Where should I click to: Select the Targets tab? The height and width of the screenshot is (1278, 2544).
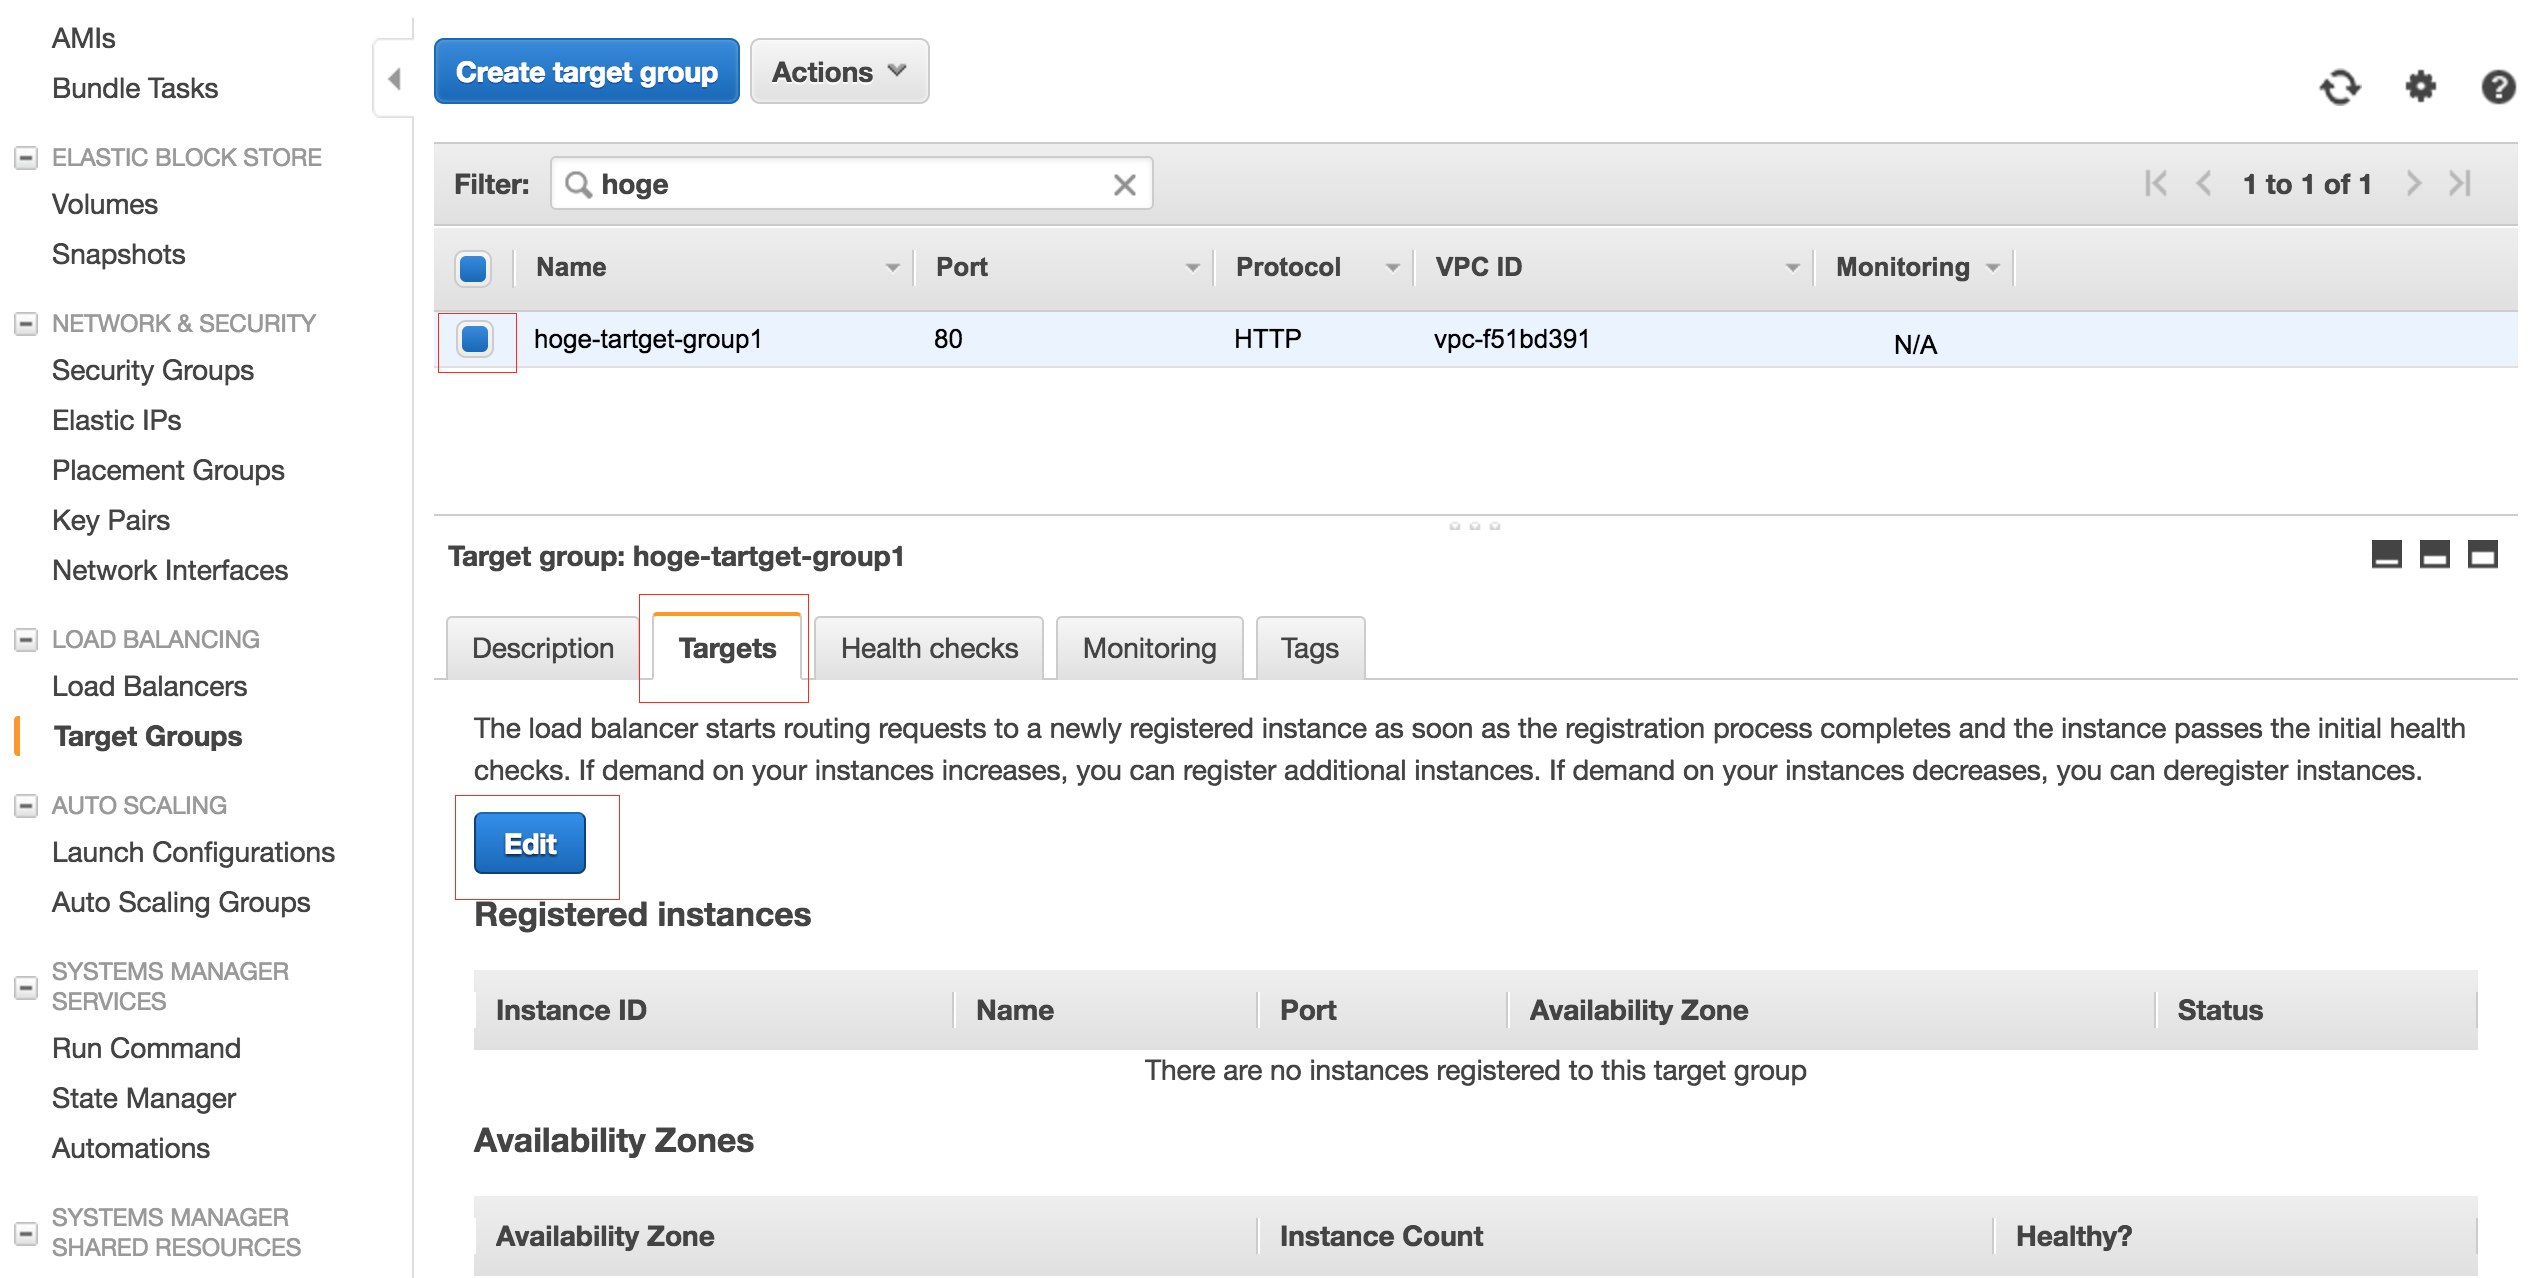point(727,648)
